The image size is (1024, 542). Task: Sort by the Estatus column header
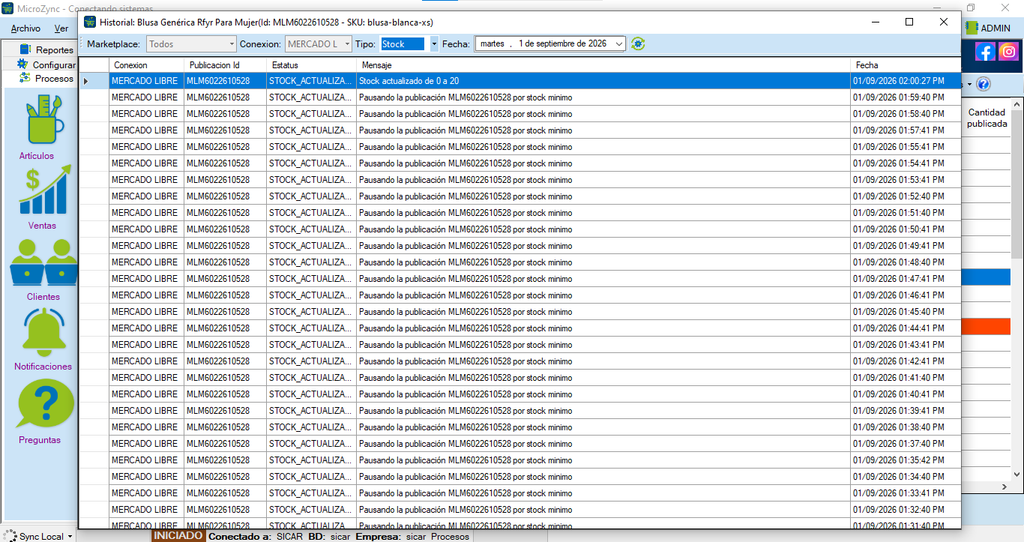point(312,65)
